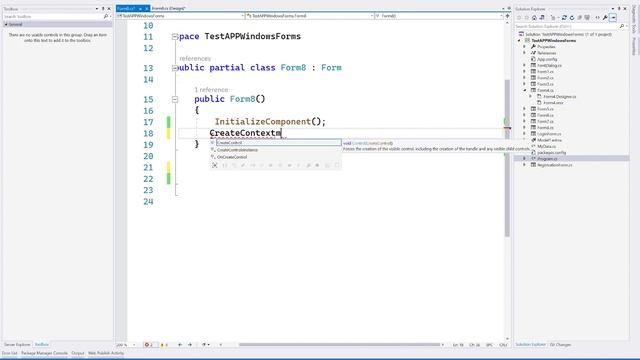The image size is (640, 360).
Task: Collapse the expanded Form4.cs node
Action: click(524, 90)
